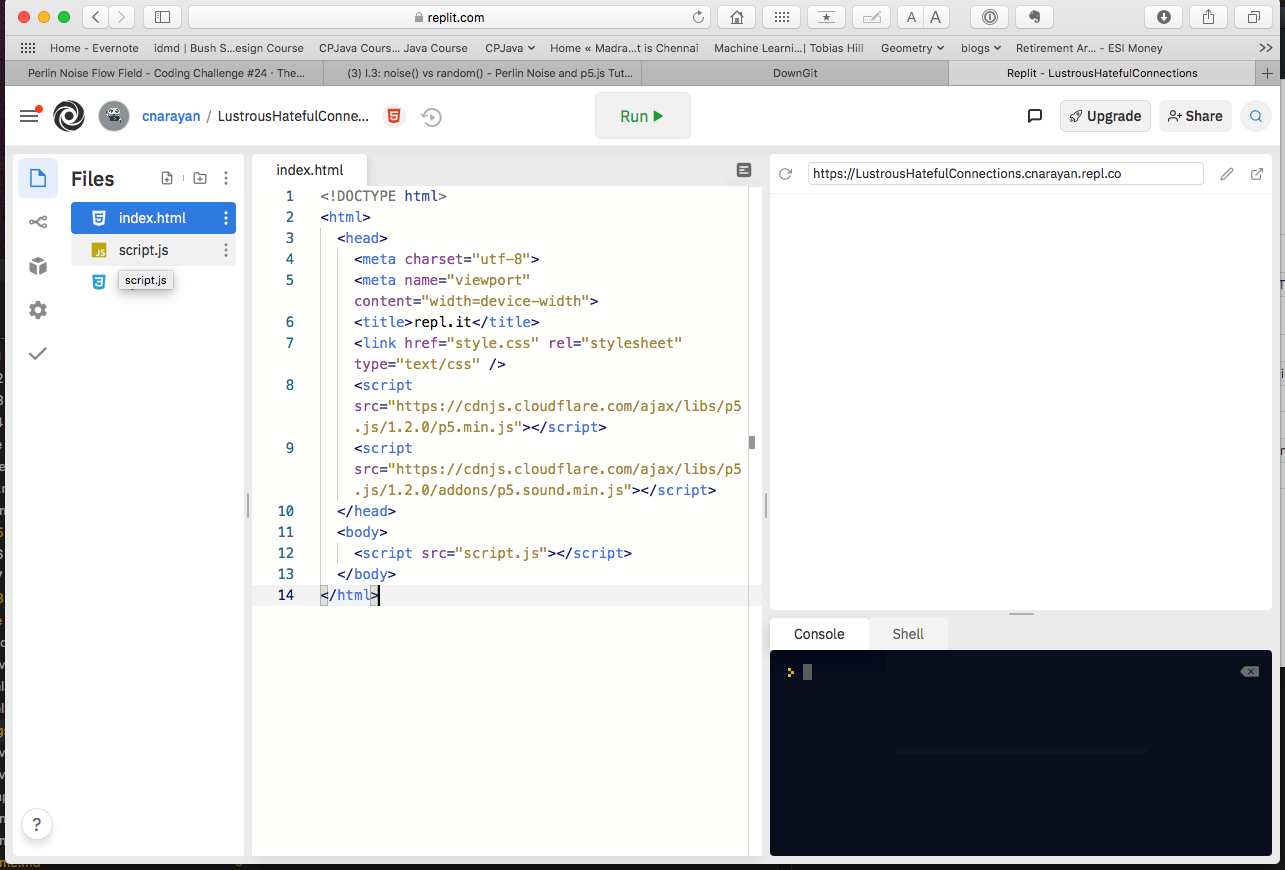
Task: Click the search magnifier icon in Replit header
Action: coord(1255,116)
